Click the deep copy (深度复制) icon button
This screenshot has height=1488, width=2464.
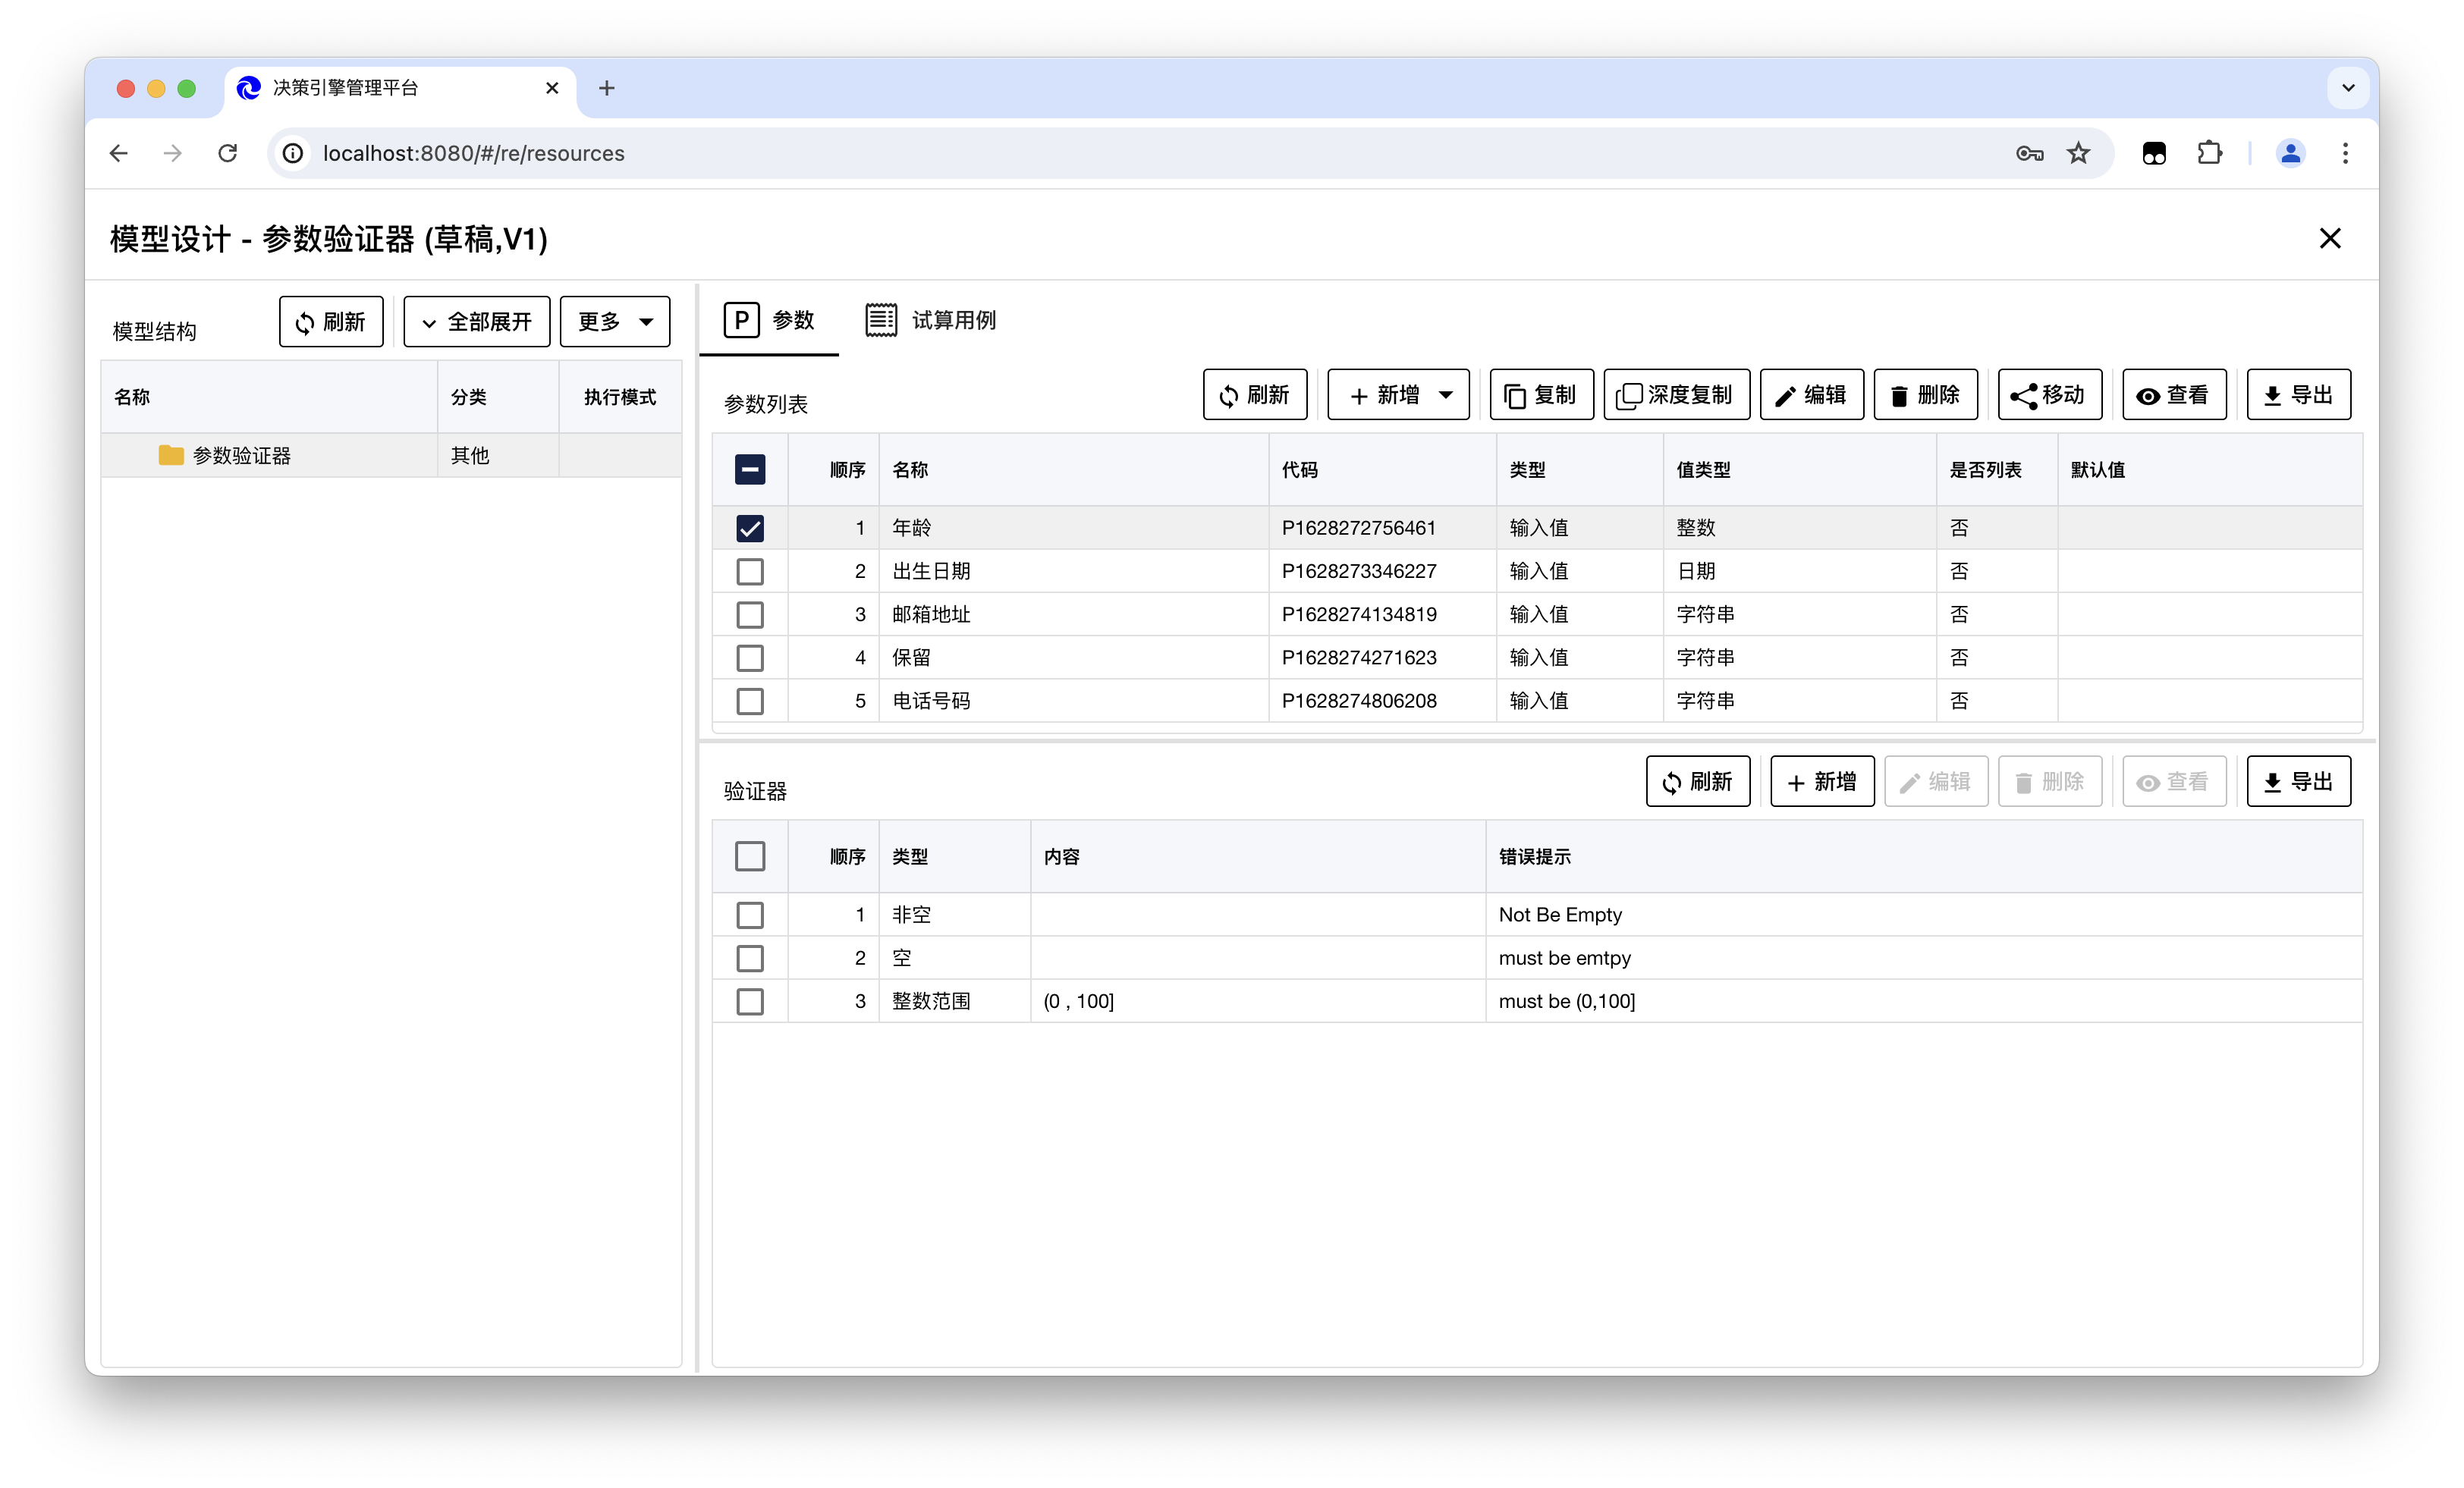coord(1676,395)
